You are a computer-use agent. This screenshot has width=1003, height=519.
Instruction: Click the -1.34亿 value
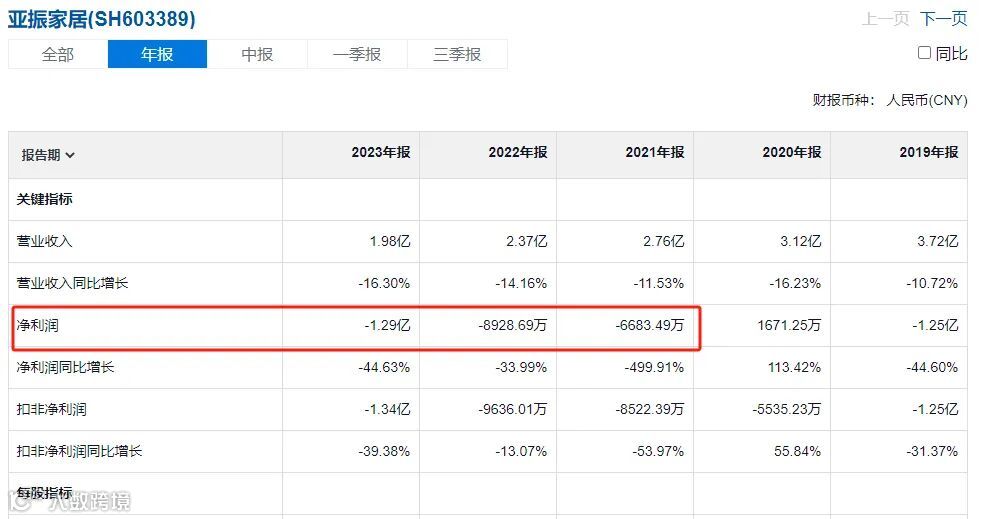387,409
